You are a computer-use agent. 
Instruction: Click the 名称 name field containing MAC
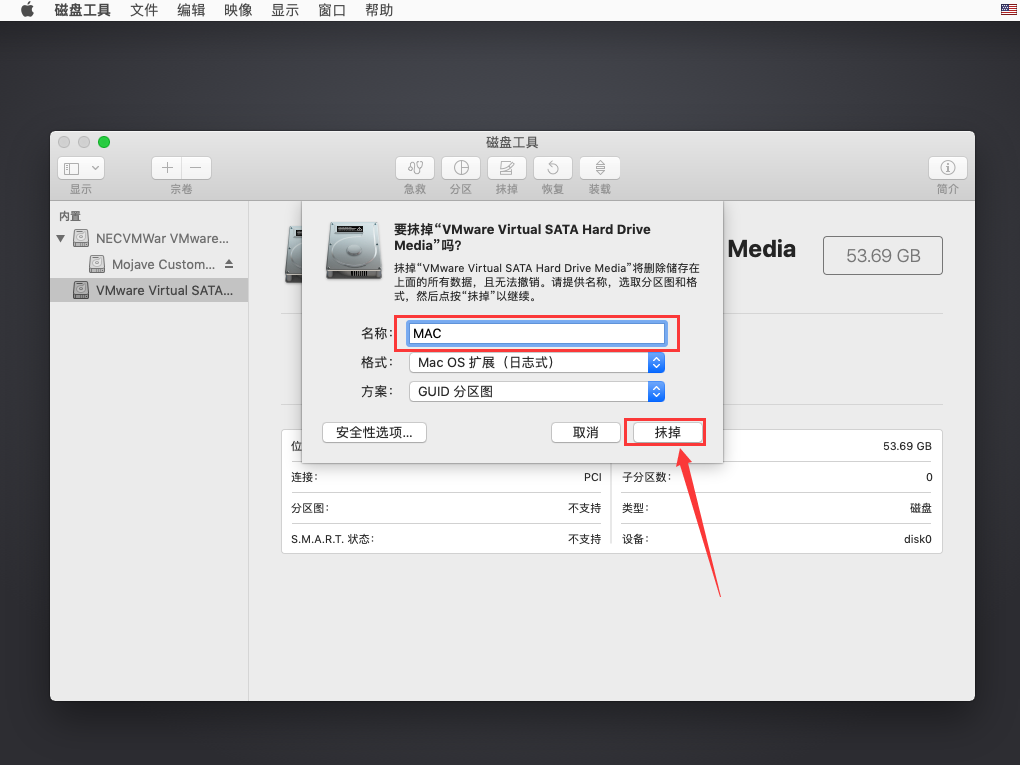pos(537,333)
